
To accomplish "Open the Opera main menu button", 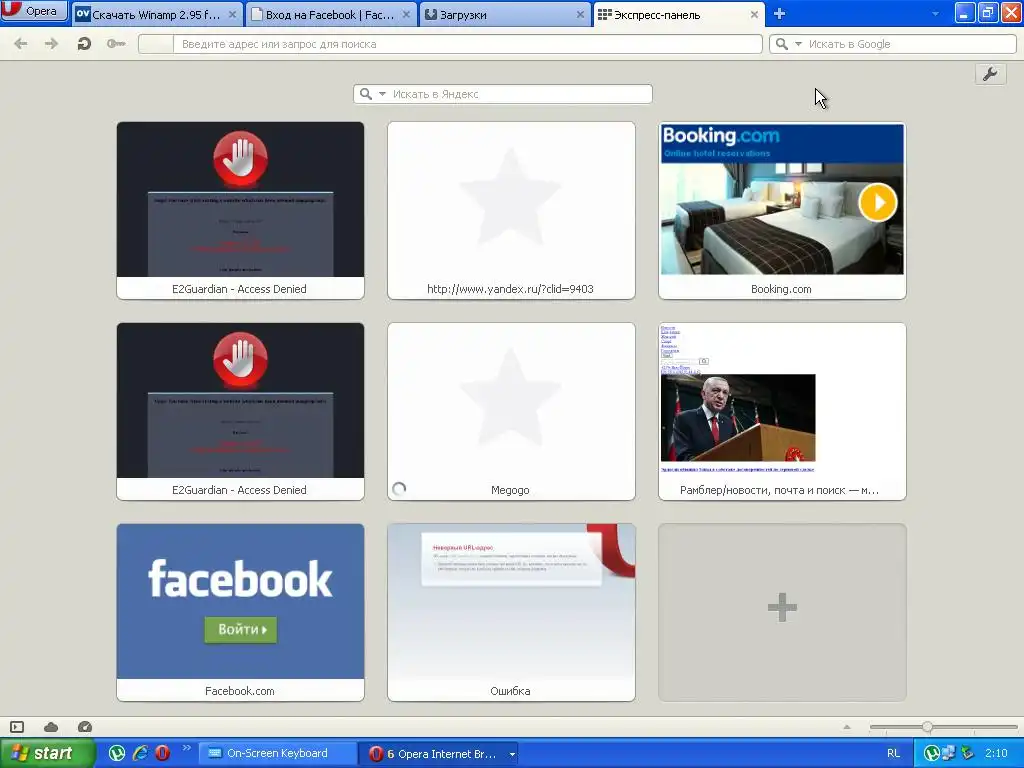I will (x=34, y=10).
